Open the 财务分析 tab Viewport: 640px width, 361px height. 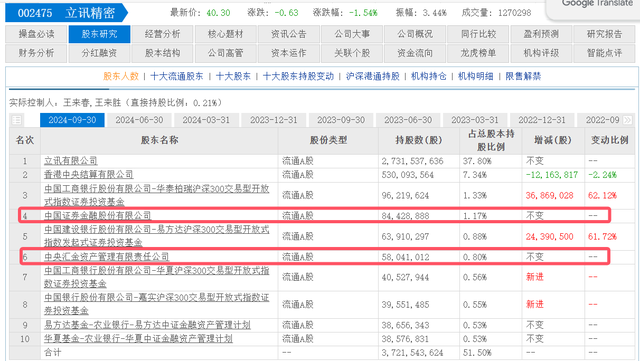pyautogui.click(x=36, y=53)
